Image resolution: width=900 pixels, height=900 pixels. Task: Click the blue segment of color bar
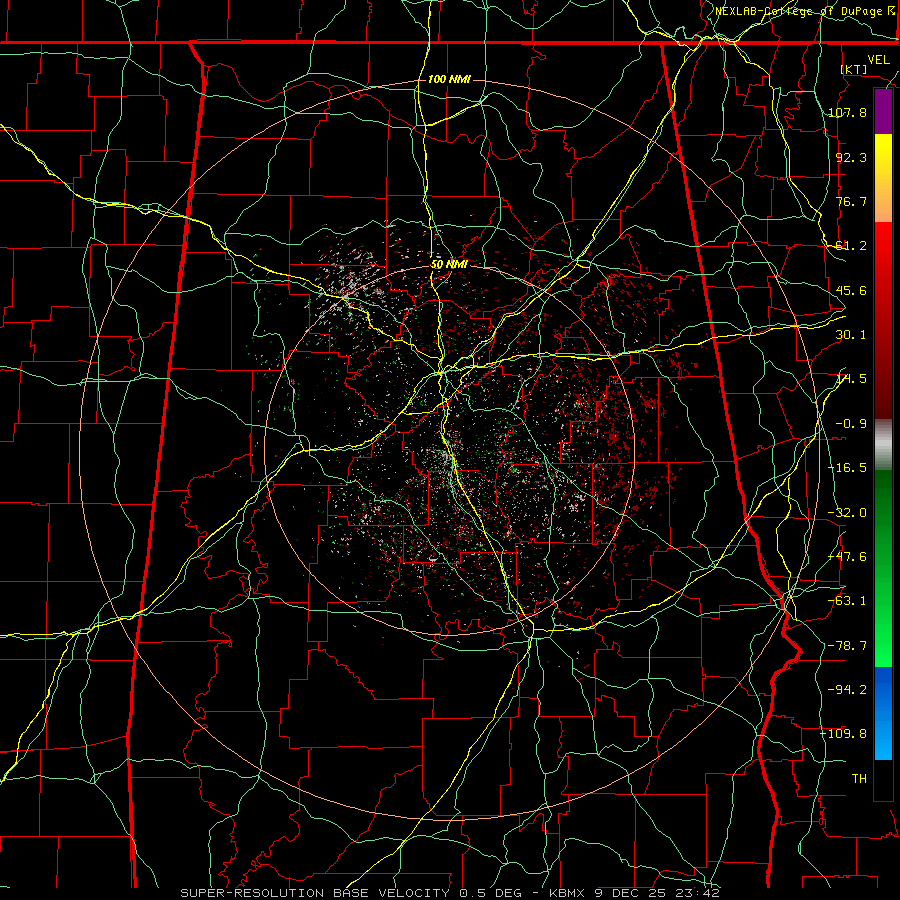click(883, 713)
